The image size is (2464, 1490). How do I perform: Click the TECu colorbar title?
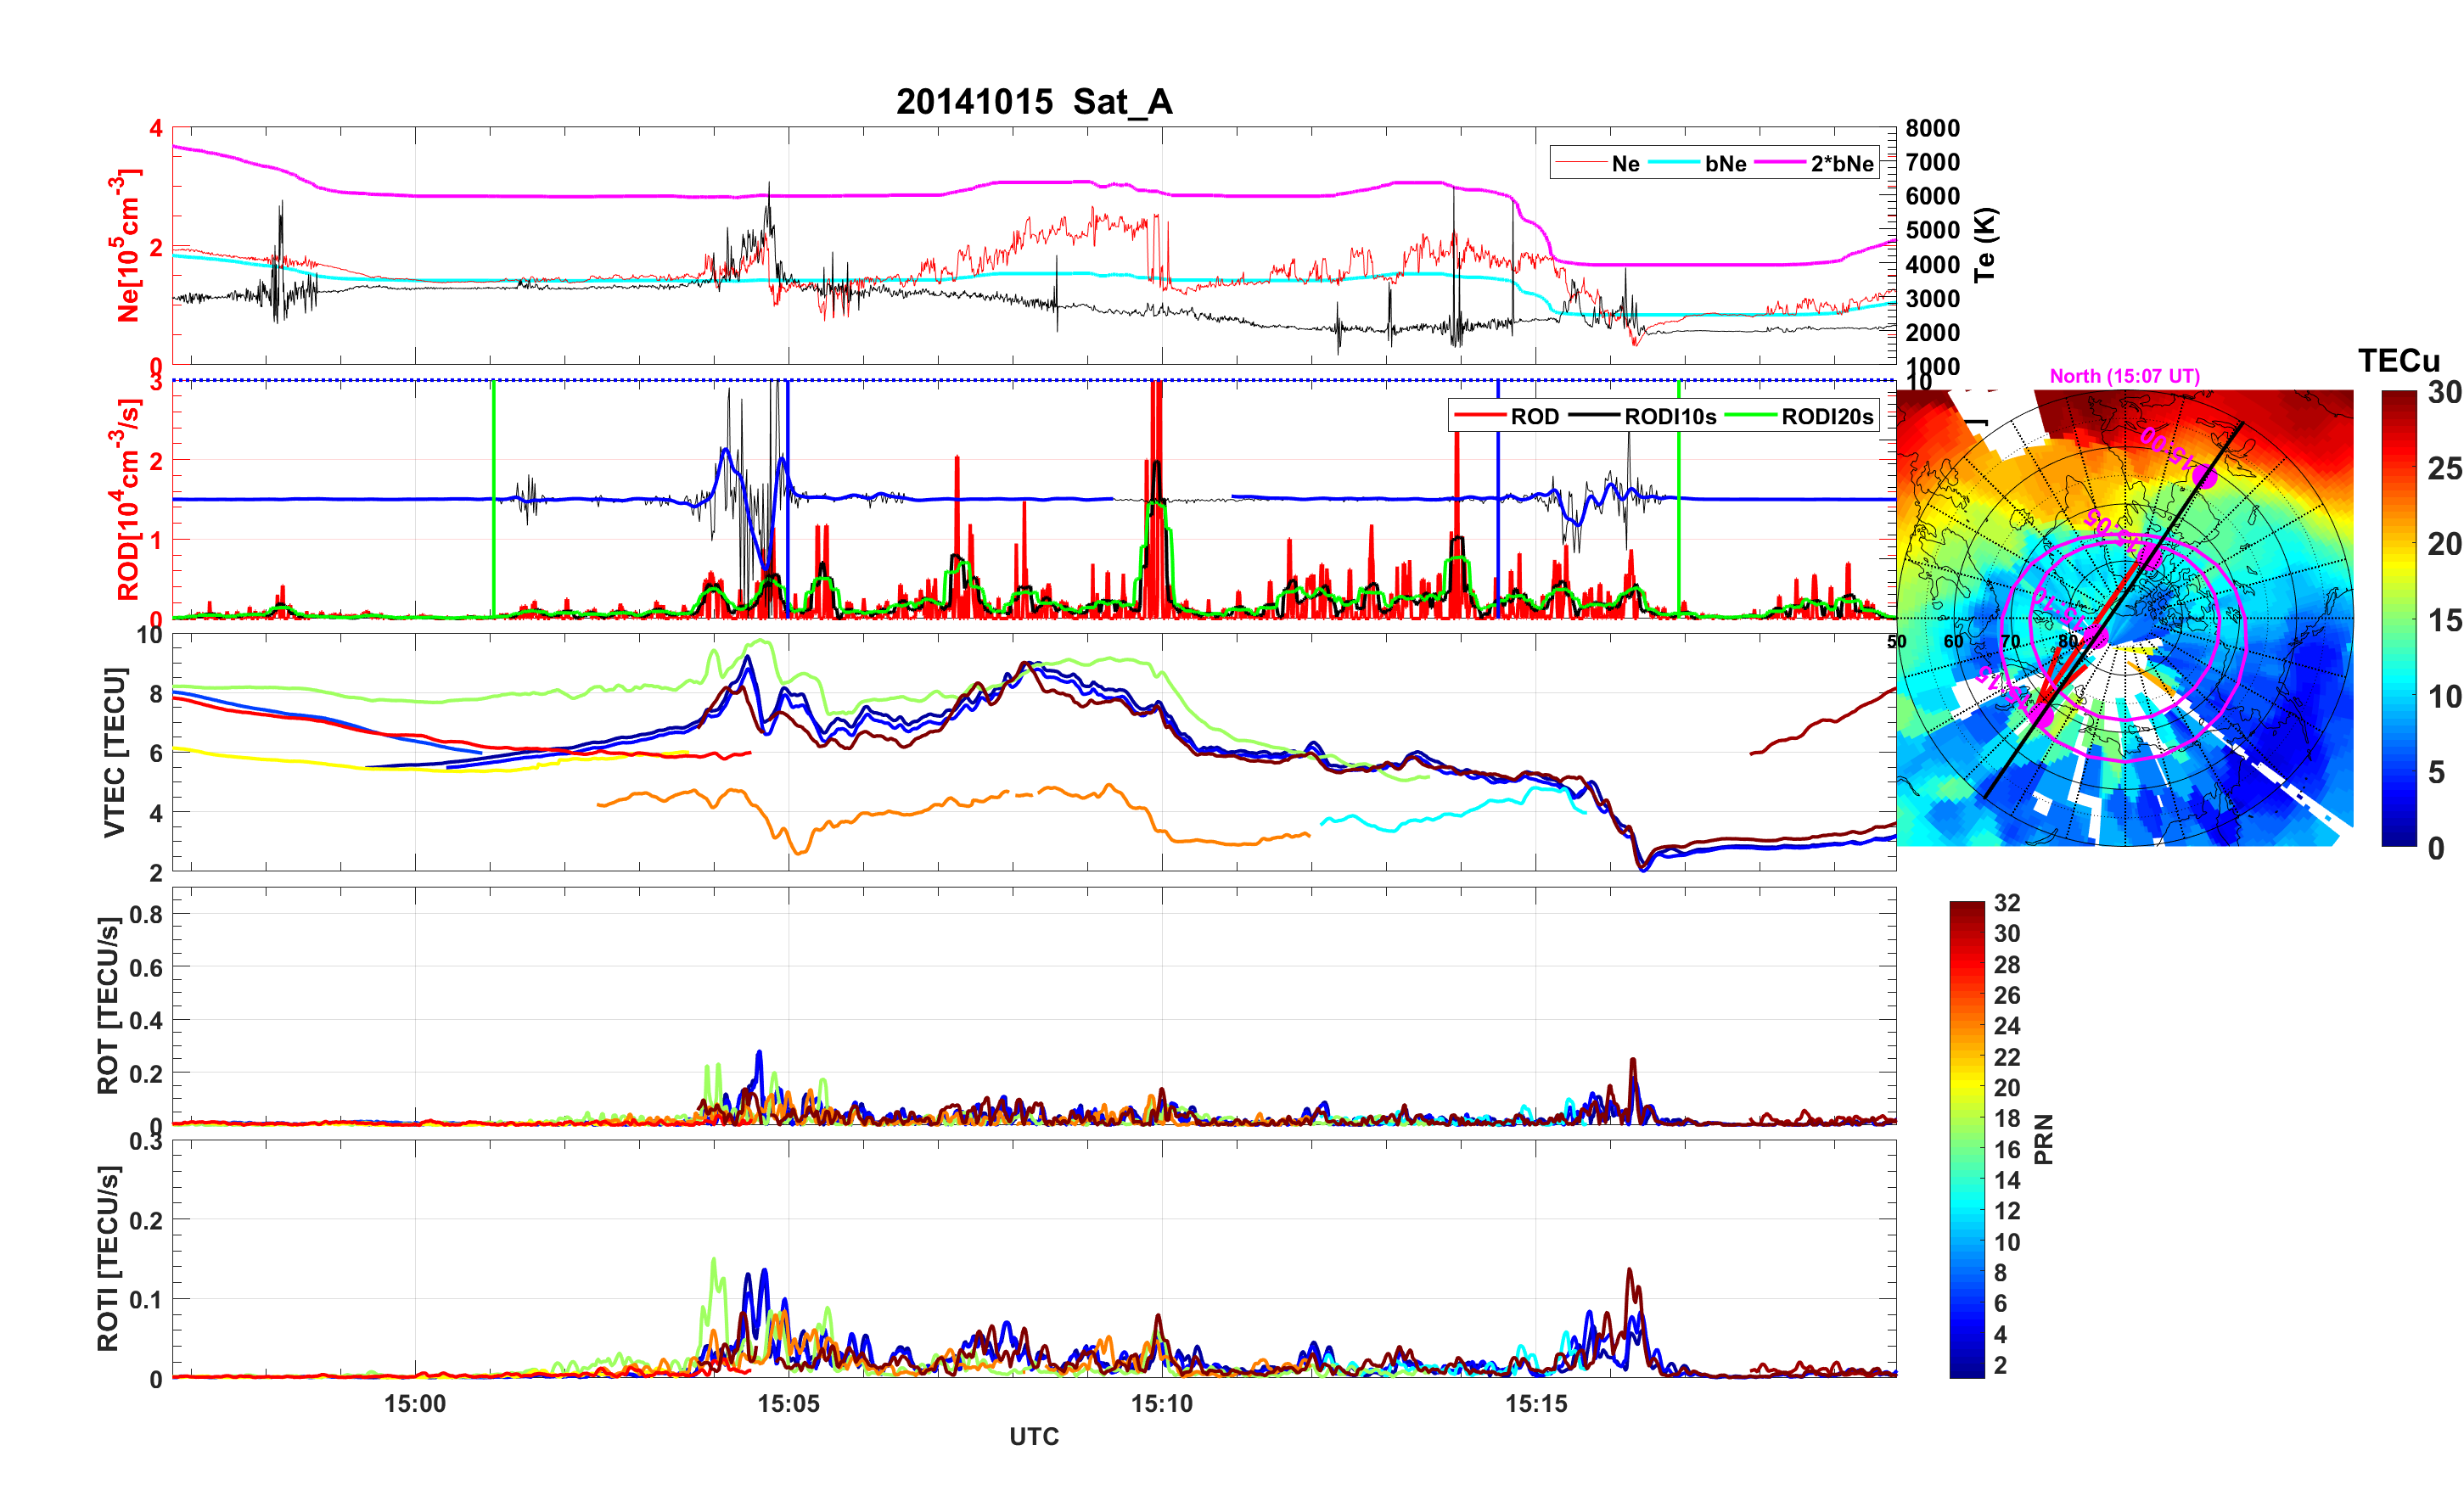point(2398,360)
